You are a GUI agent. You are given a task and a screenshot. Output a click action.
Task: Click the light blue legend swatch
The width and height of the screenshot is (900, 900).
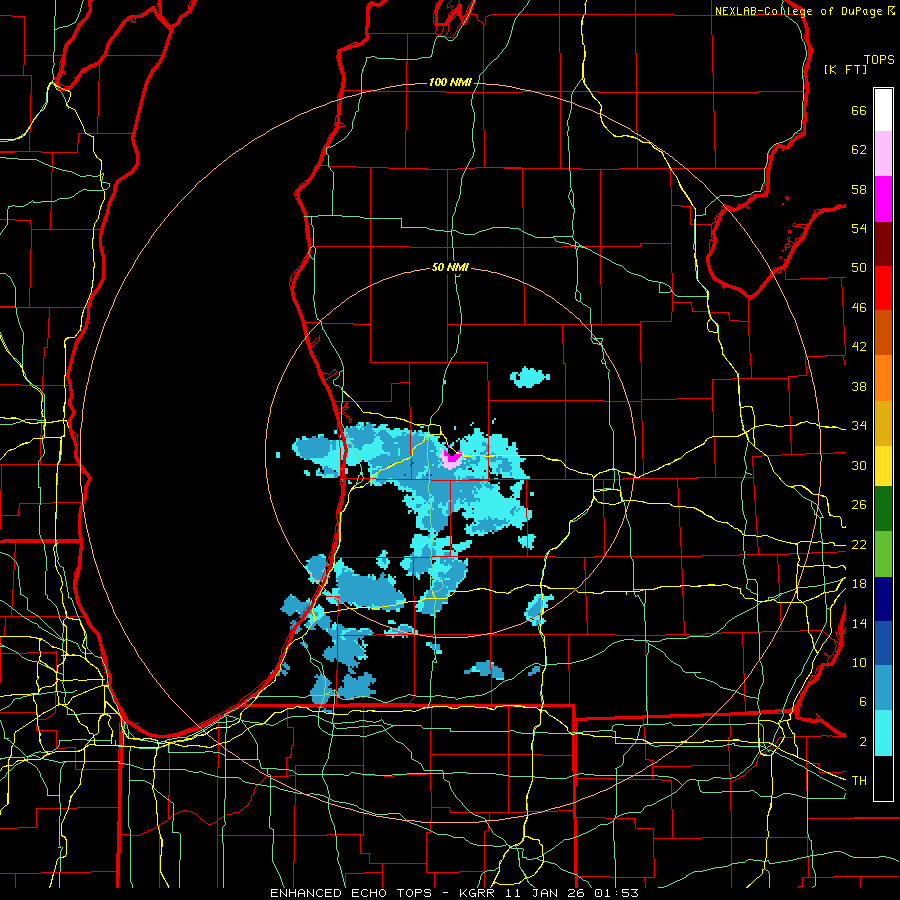[883, 688]
